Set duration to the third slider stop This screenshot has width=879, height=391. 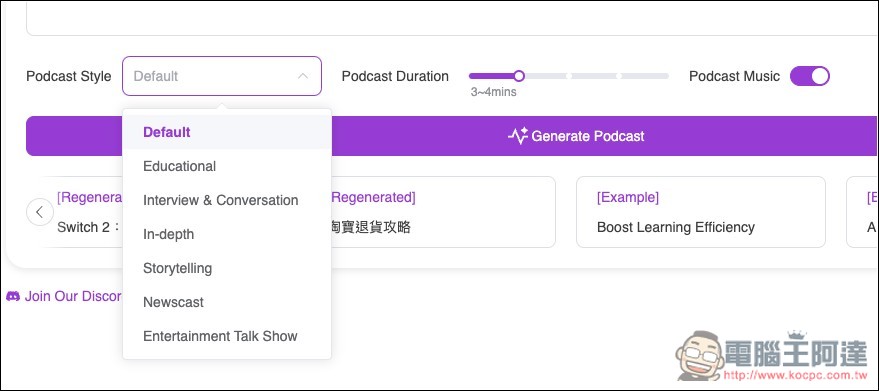coord(568,76)
